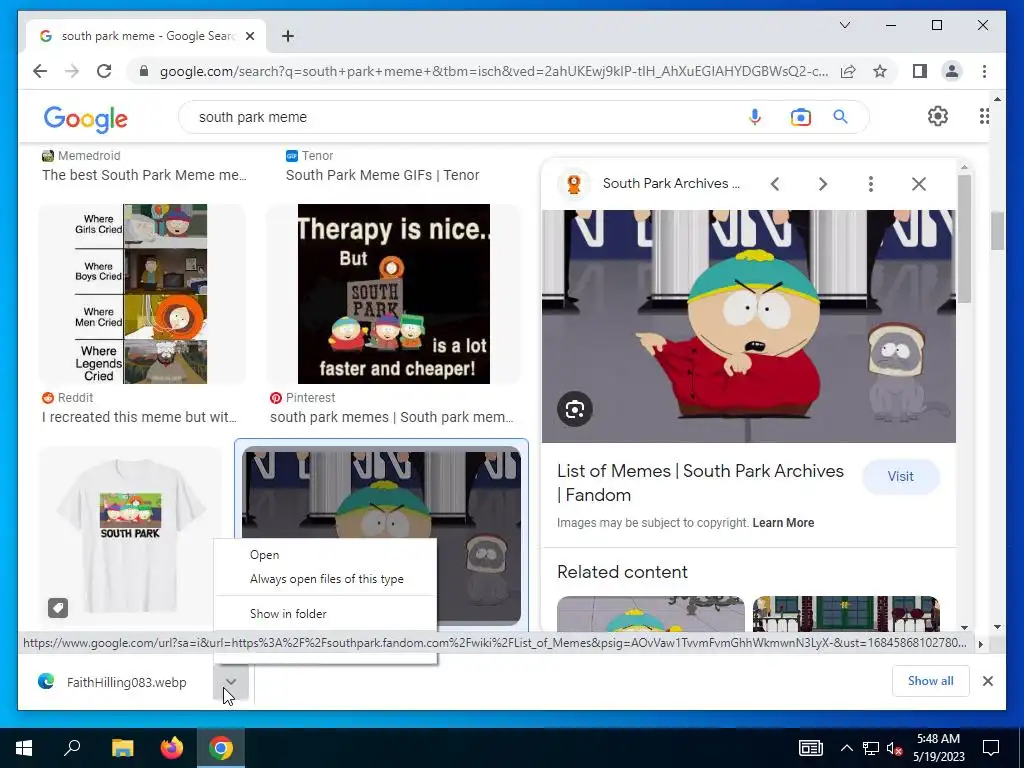Open the preview panel's more options
This screenshot has height=768, width=1024.
point(871,184)
